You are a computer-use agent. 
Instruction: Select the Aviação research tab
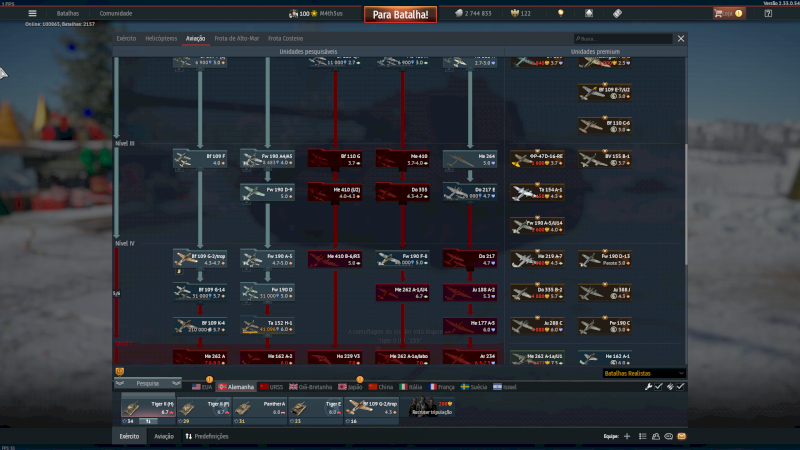click(195, 38)
